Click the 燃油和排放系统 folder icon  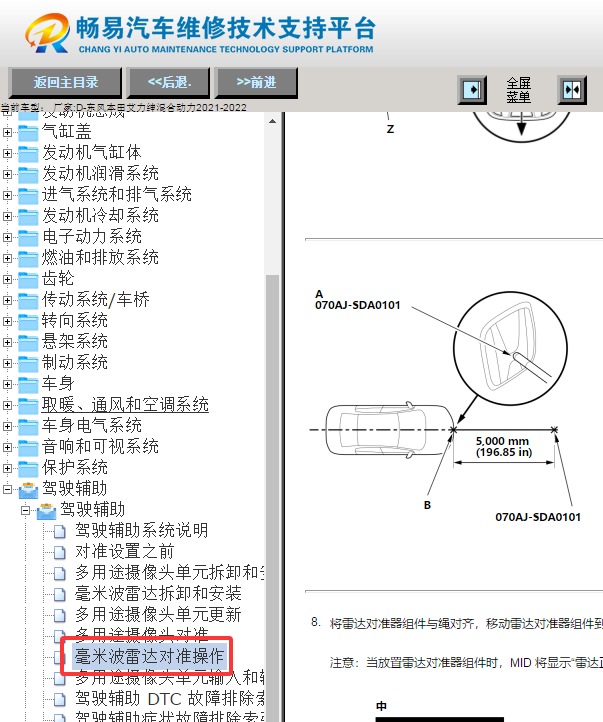tap(28, 259)
